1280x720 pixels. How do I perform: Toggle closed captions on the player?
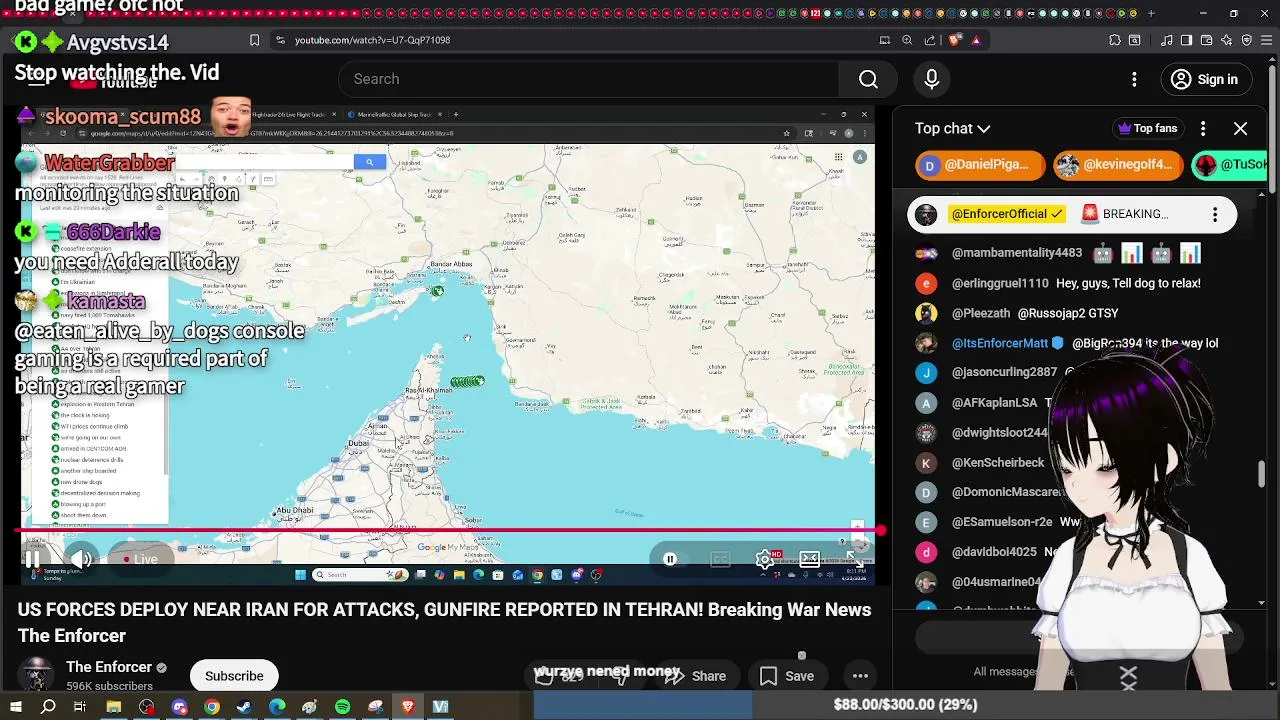click(x=720, y=559)
